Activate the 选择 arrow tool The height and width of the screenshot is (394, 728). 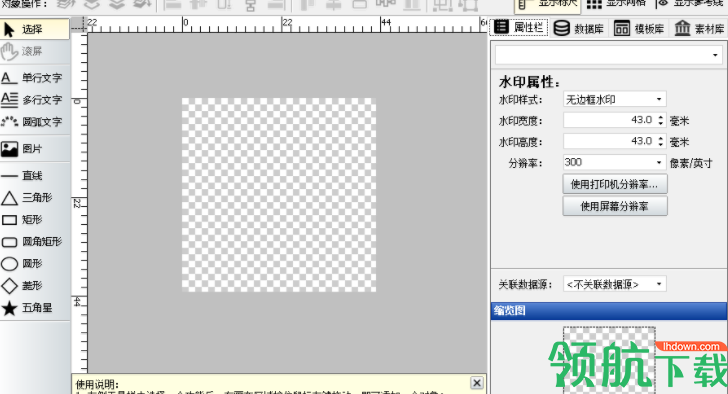point(34,29)
